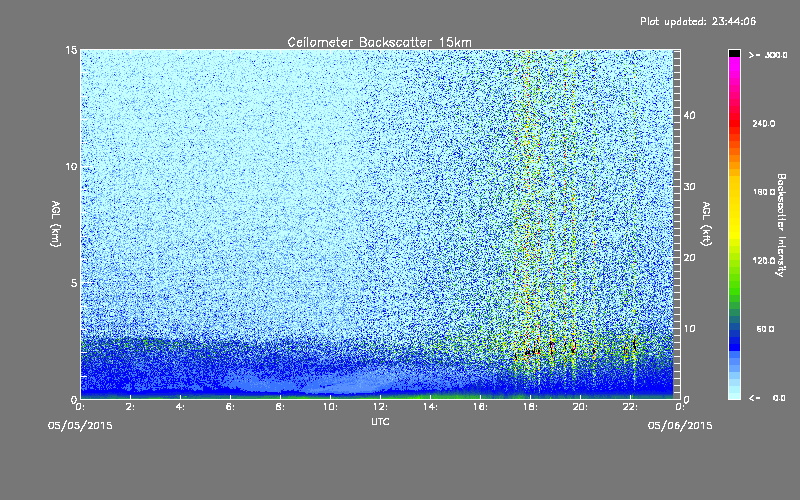The height and width of the screenshot is (500, 800).
Task: Click the 120.0 colorbar label
Action: click(764, 261)
